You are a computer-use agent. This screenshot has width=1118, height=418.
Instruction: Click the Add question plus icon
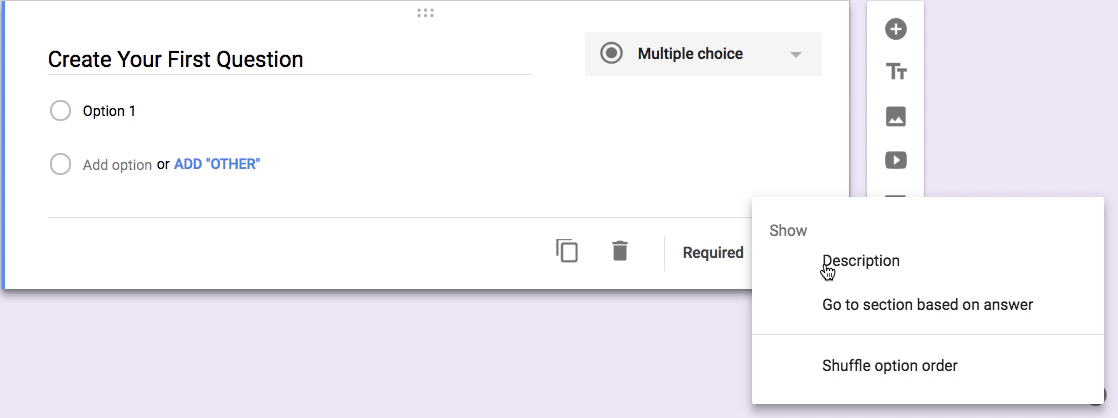click(896, 29)
